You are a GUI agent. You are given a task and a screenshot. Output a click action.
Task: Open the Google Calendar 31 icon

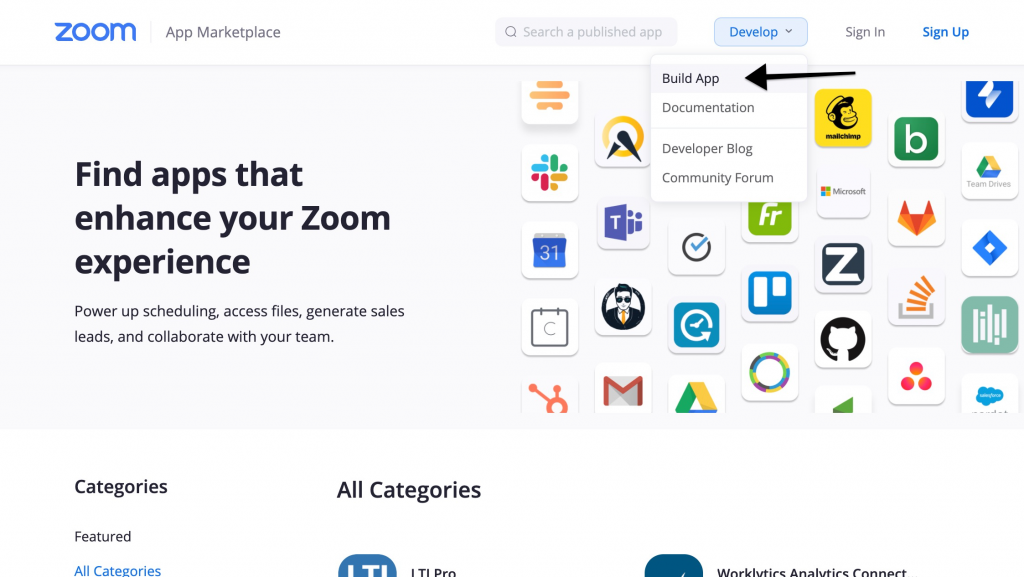(550, 250)
